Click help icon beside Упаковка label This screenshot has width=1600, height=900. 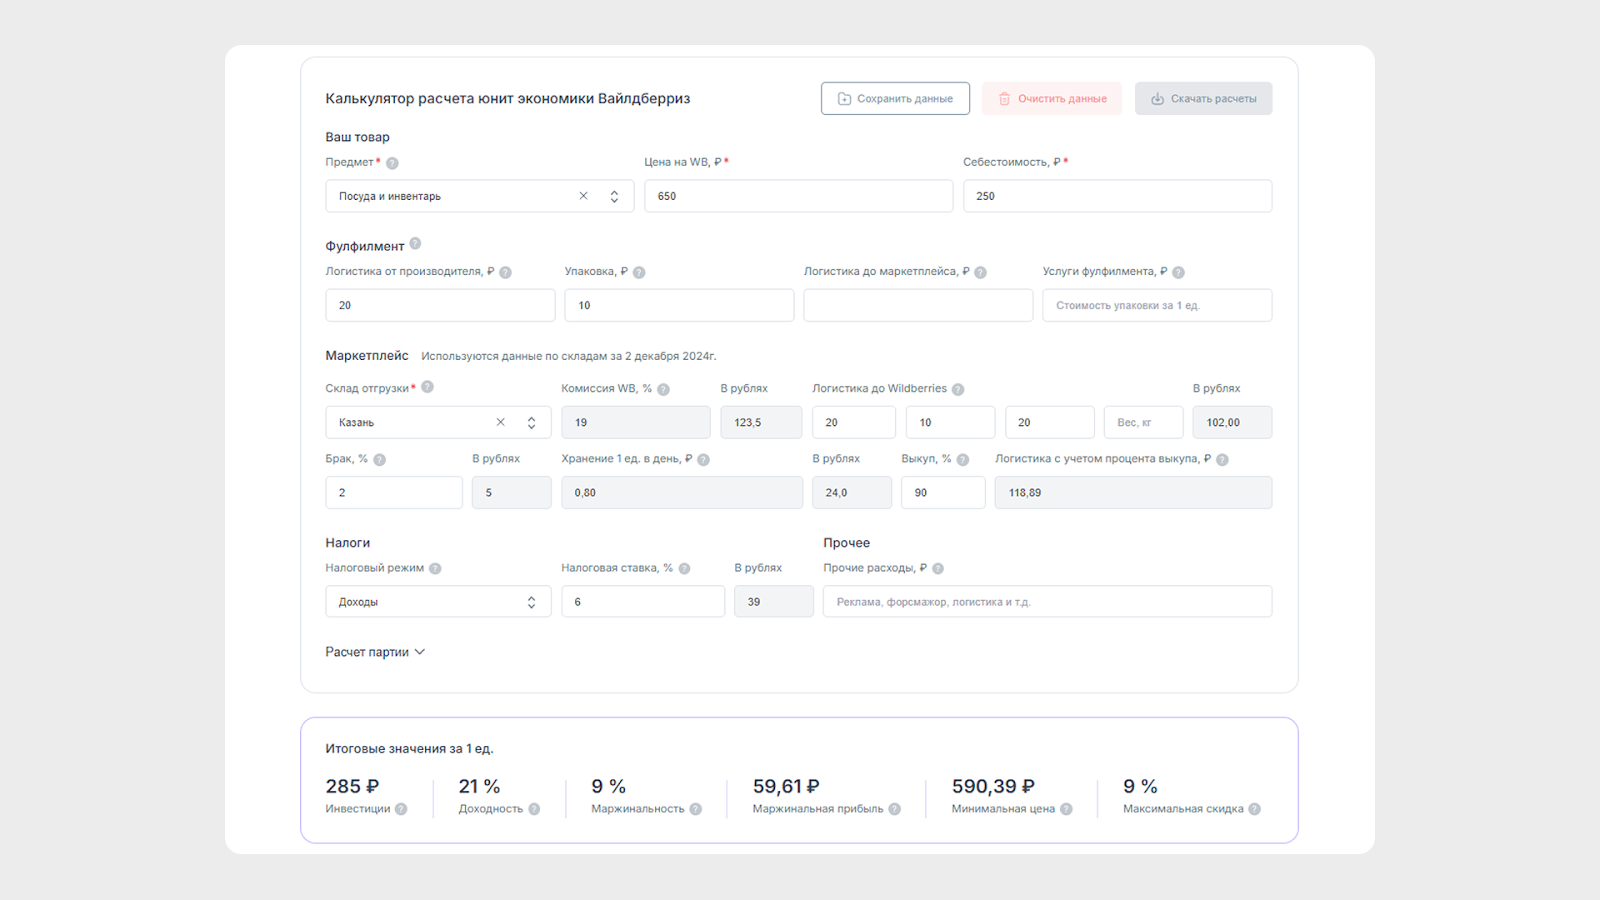639,272
